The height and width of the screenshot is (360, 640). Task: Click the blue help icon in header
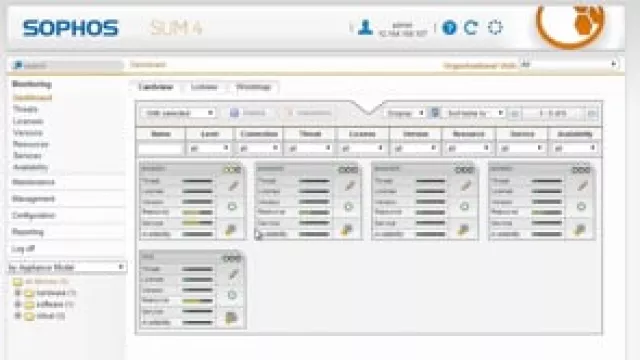click(449, 28)
